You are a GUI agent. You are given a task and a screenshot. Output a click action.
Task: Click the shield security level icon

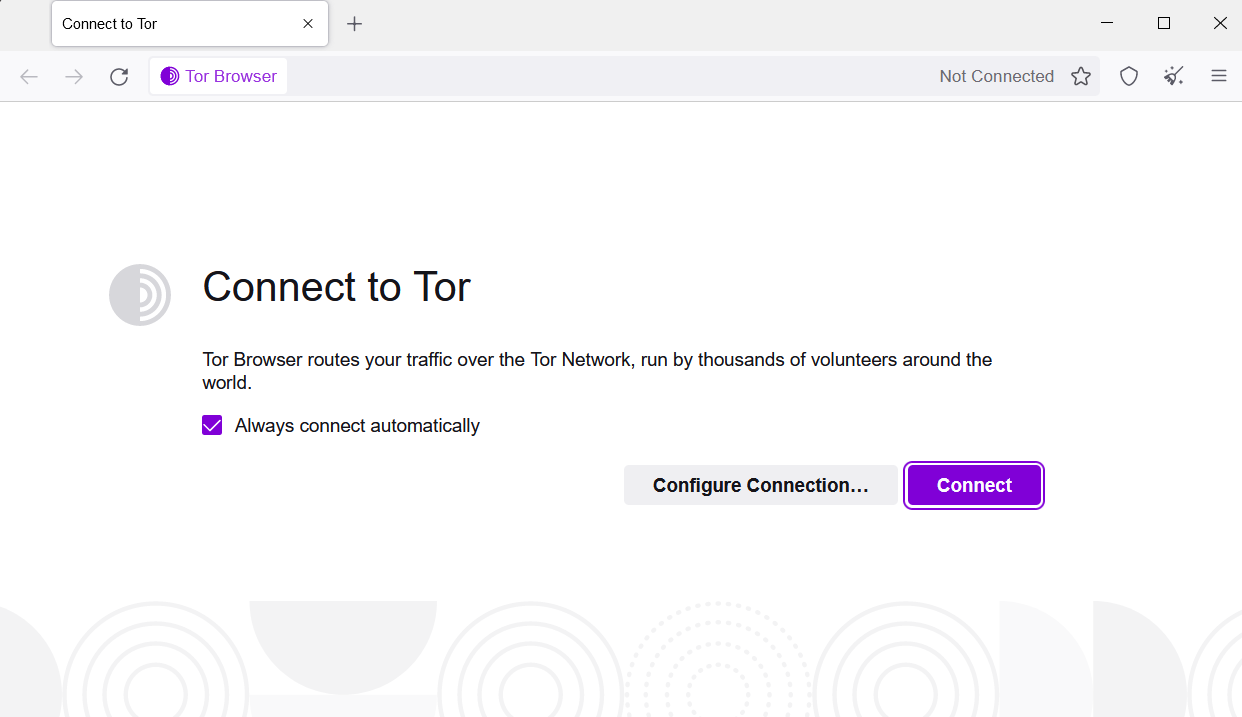coord(1128,76)
